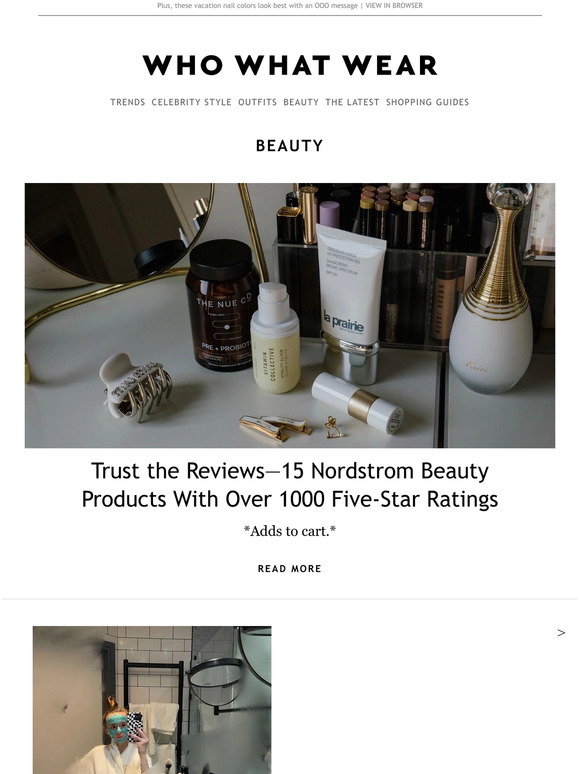Open the Celebrity Style menu link
This screenshot has width=580, height=774.
click(x=192, y=102)
